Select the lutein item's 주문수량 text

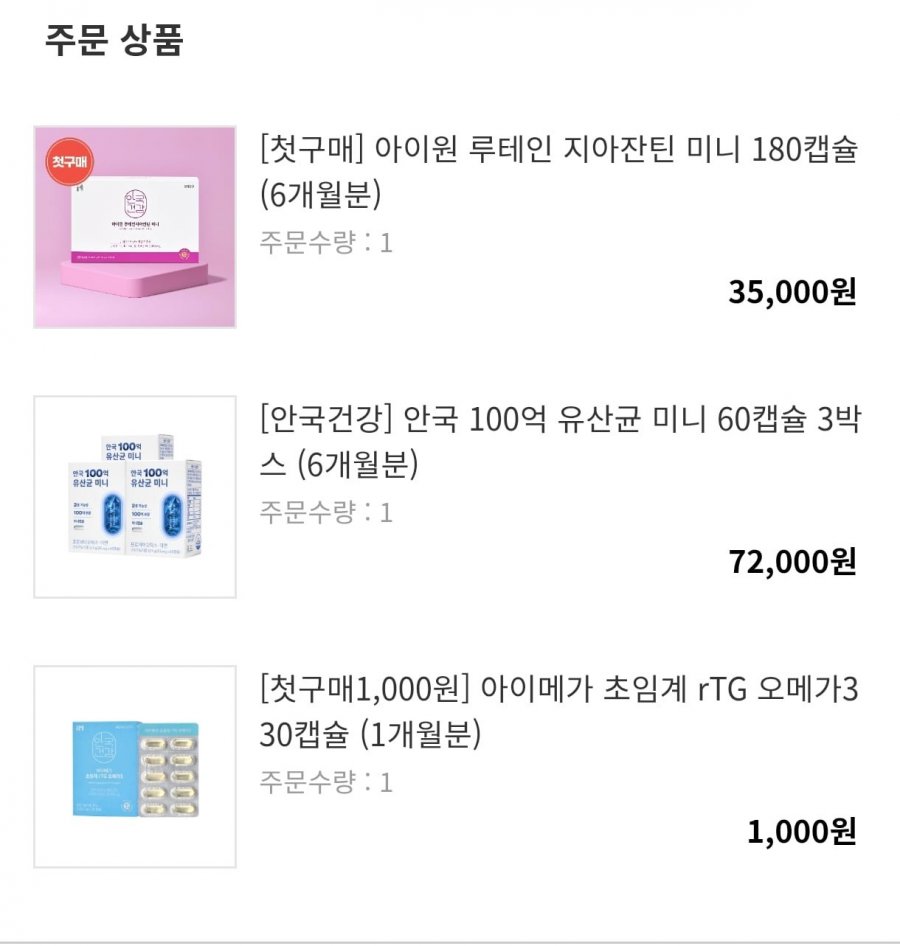click(x=326, y=242)
